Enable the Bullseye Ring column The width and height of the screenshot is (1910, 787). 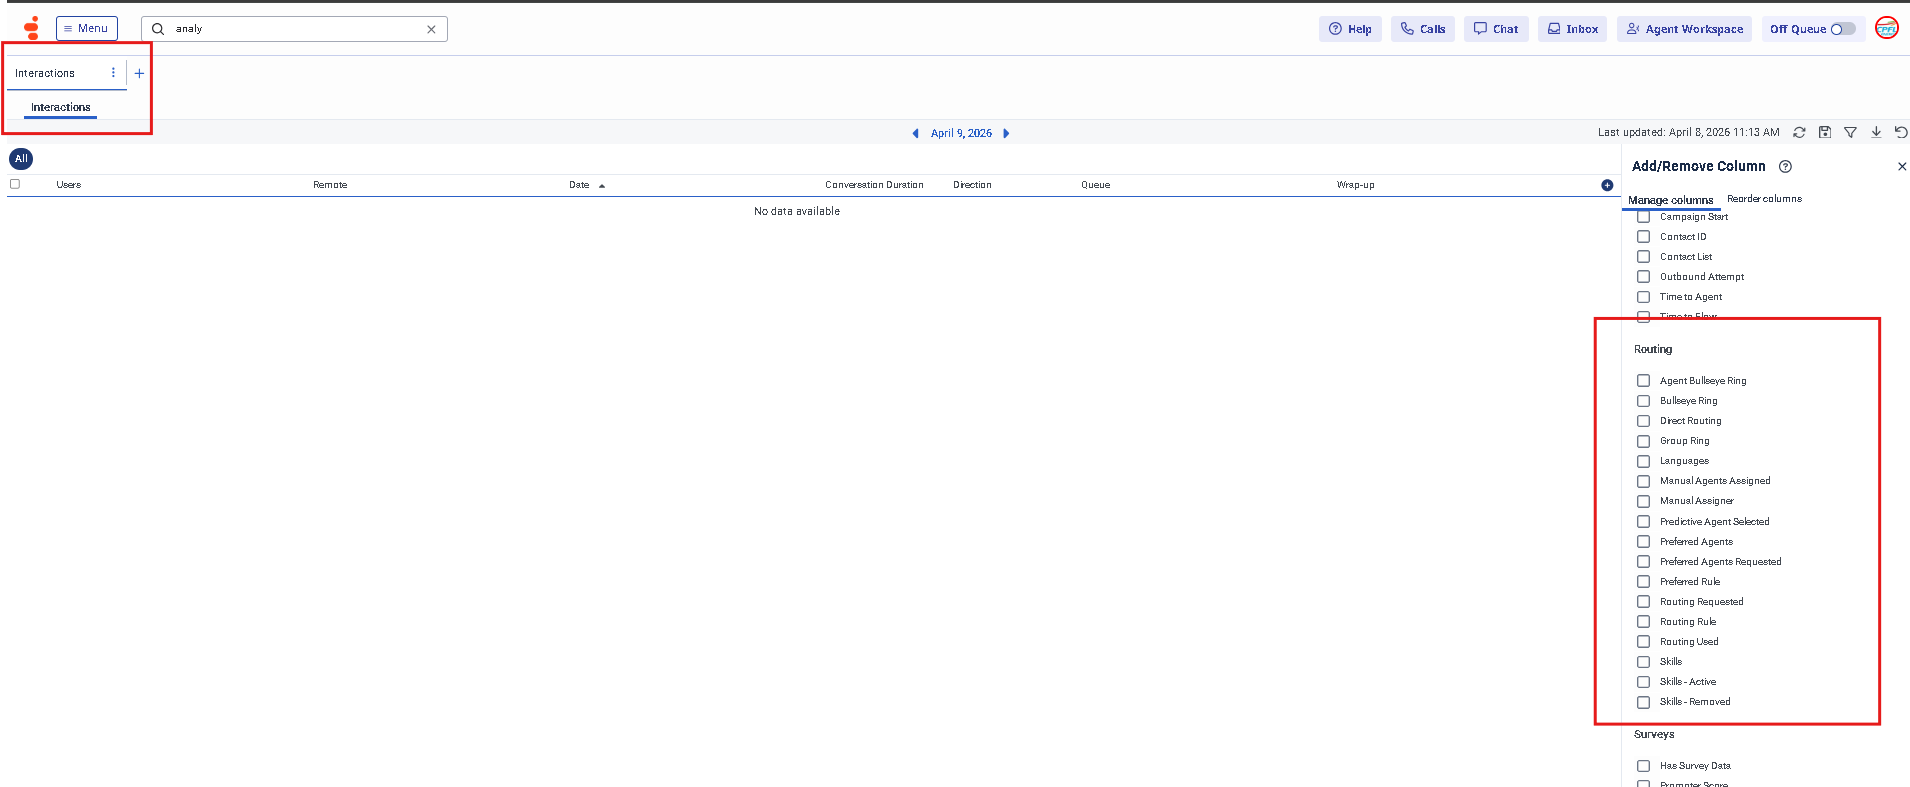(x=1643, y=401)
